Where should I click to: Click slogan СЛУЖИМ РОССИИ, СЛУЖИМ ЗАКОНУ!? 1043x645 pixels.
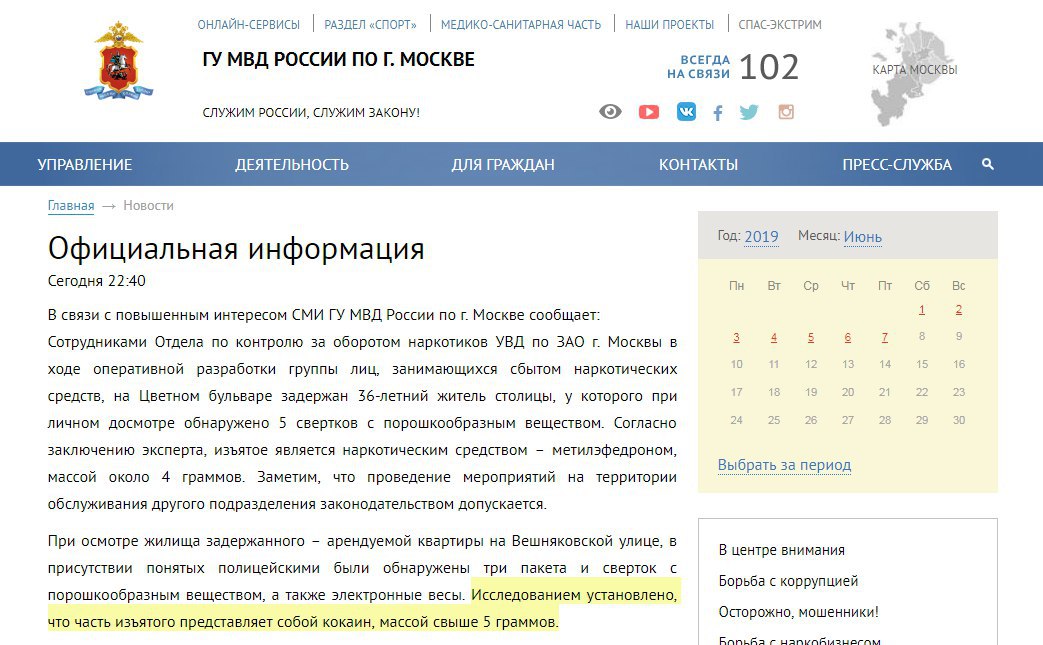(x=311, y=112)
